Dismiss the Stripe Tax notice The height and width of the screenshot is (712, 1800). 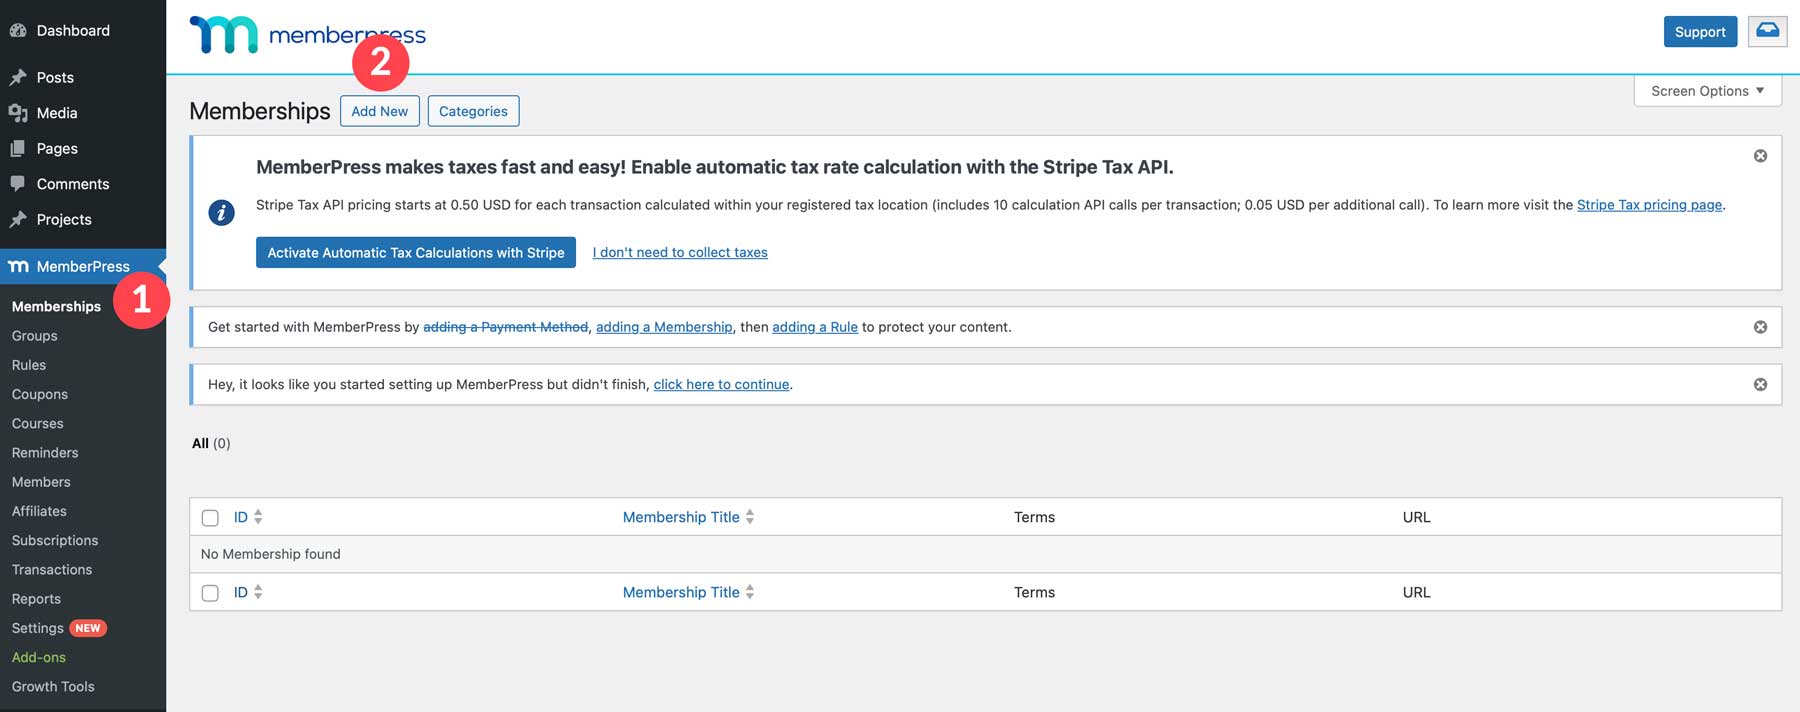click(1760, 156)
